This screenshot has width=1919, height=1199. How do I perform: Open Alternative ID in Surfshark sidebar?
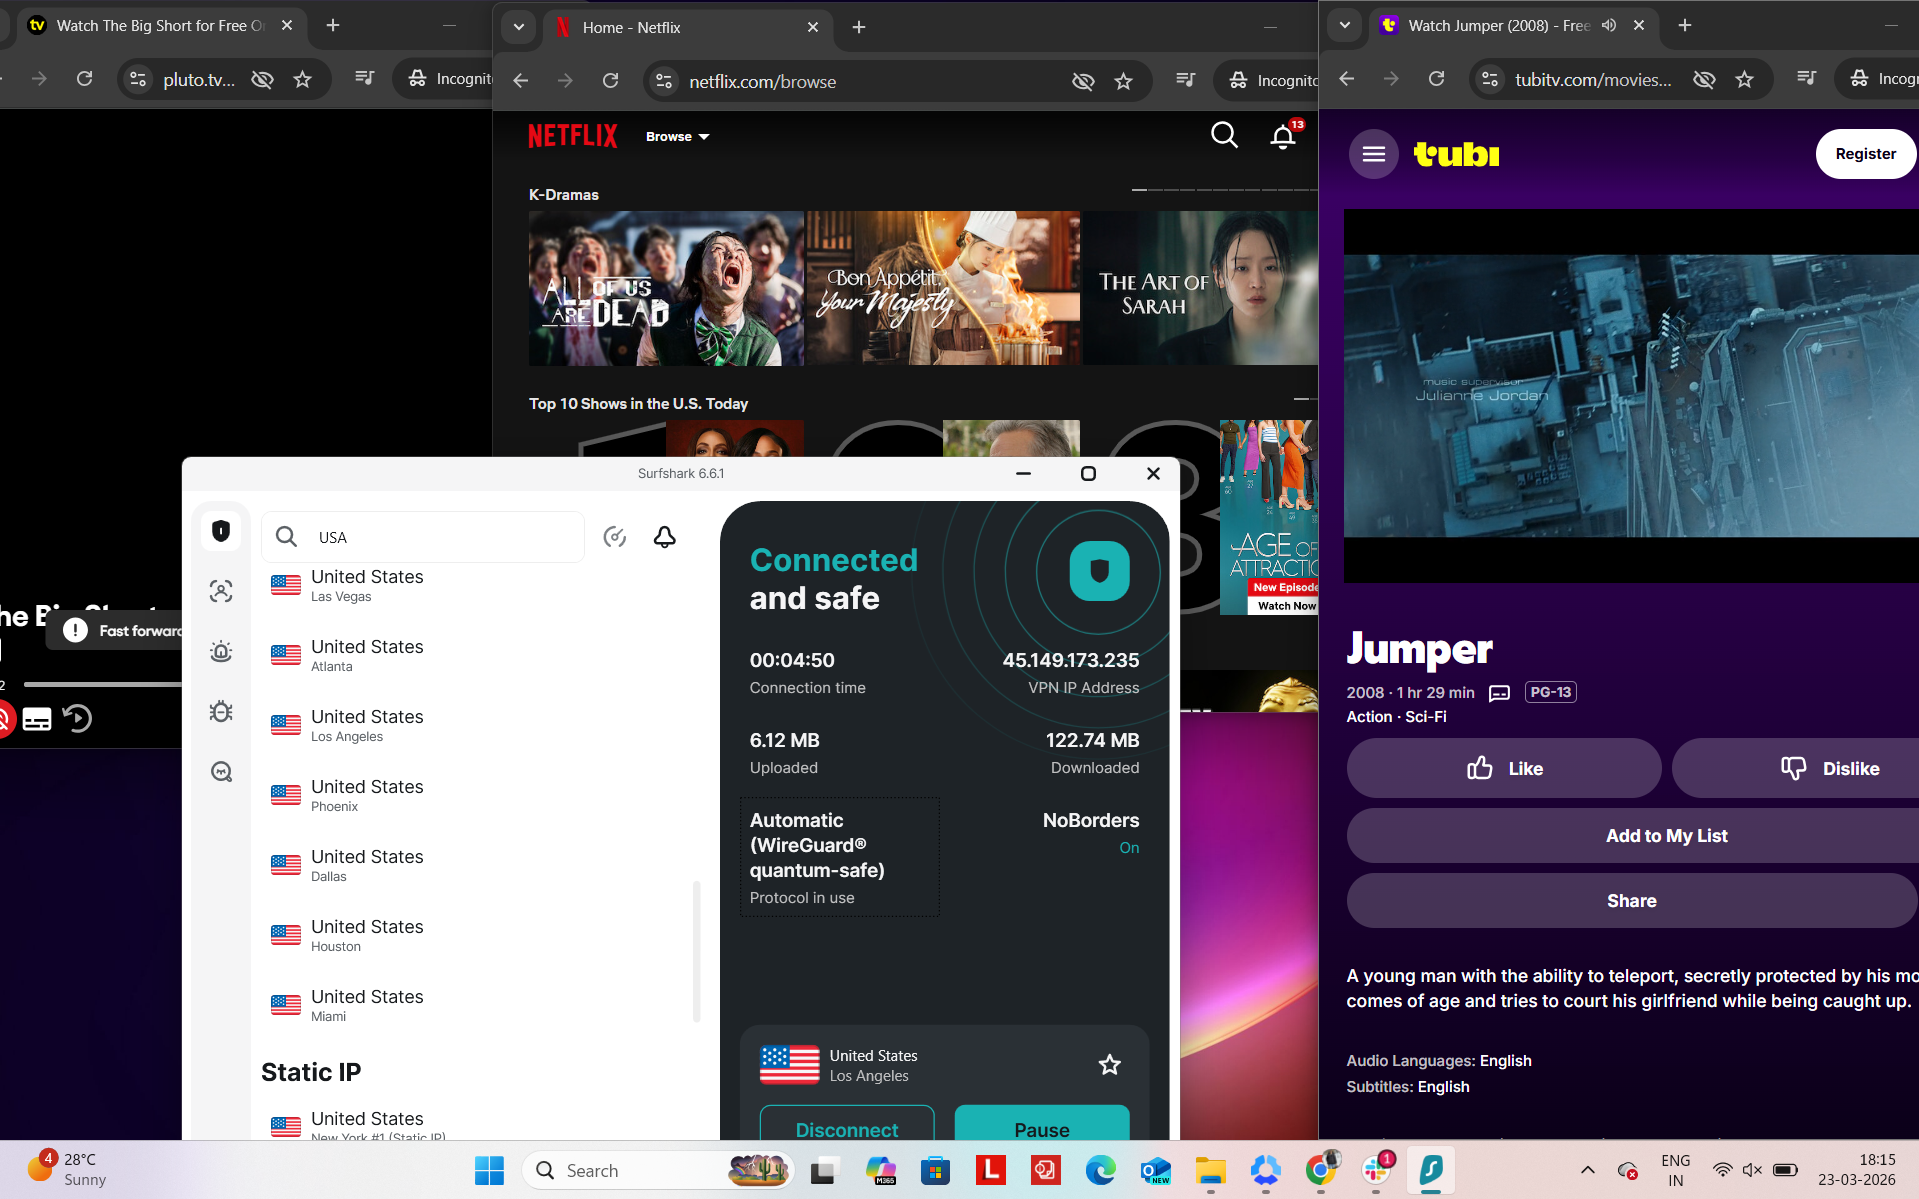221,591
